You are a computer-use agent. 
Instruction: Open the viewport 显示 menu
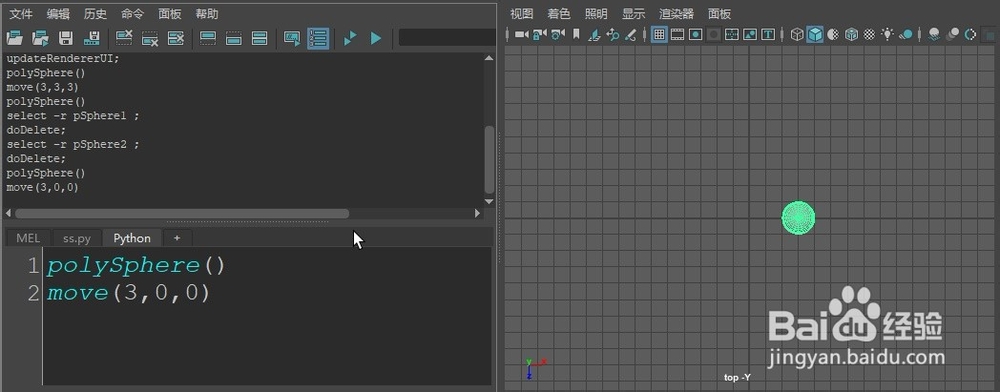(633, 14)
